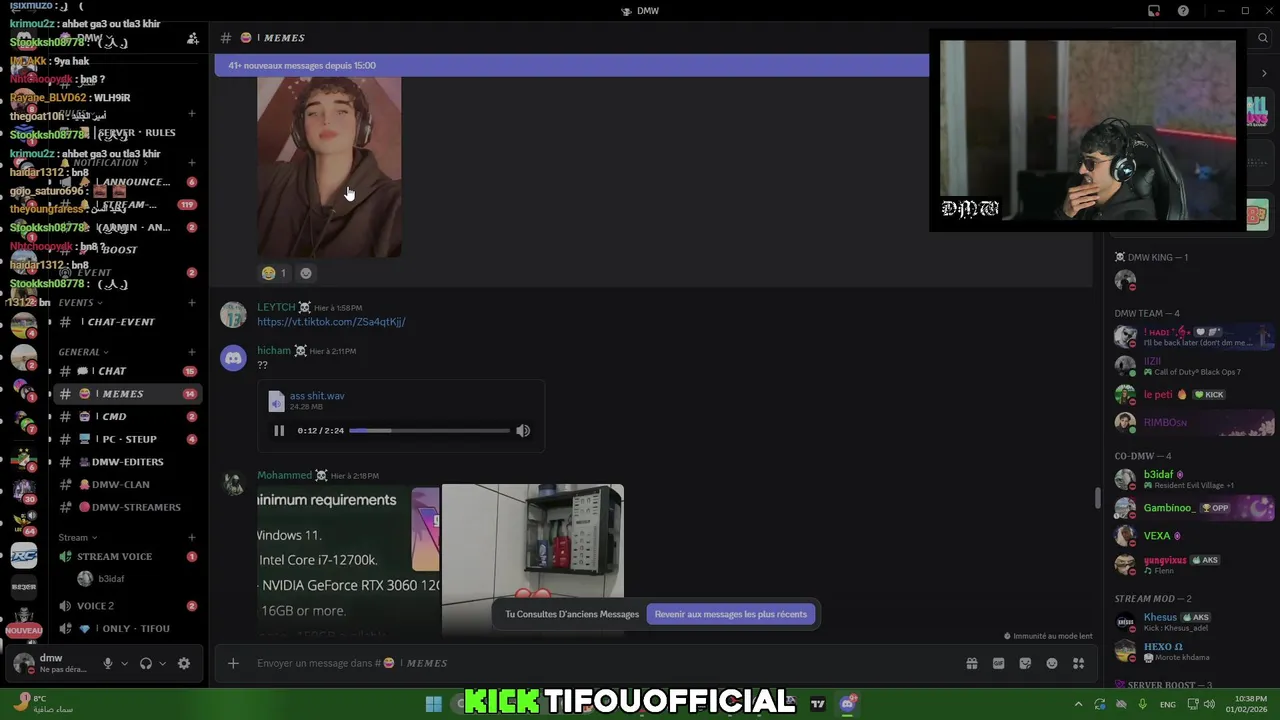1280x720 pixels.
Task: Show hidden system tray icons
Action: (1078, 704)
